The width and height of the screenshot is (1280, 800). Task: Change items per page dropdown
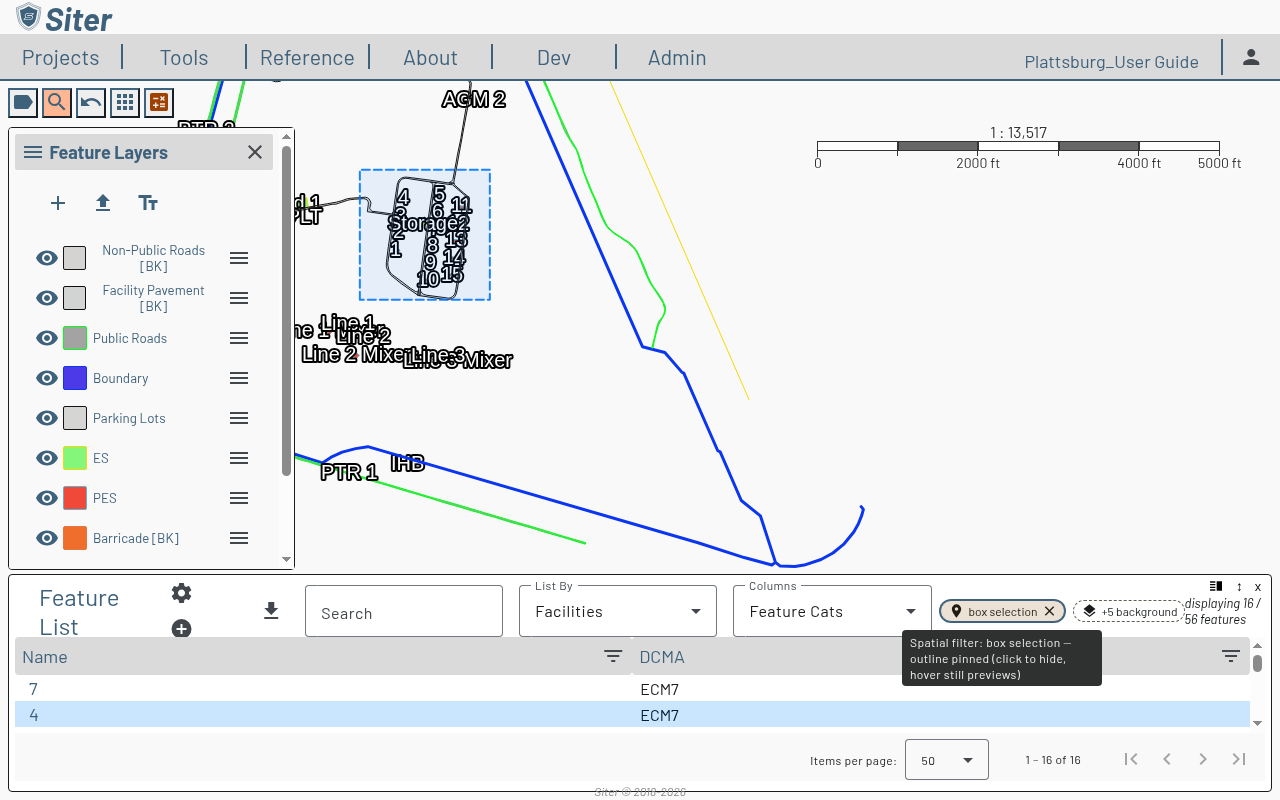click(x=947, y=760)
